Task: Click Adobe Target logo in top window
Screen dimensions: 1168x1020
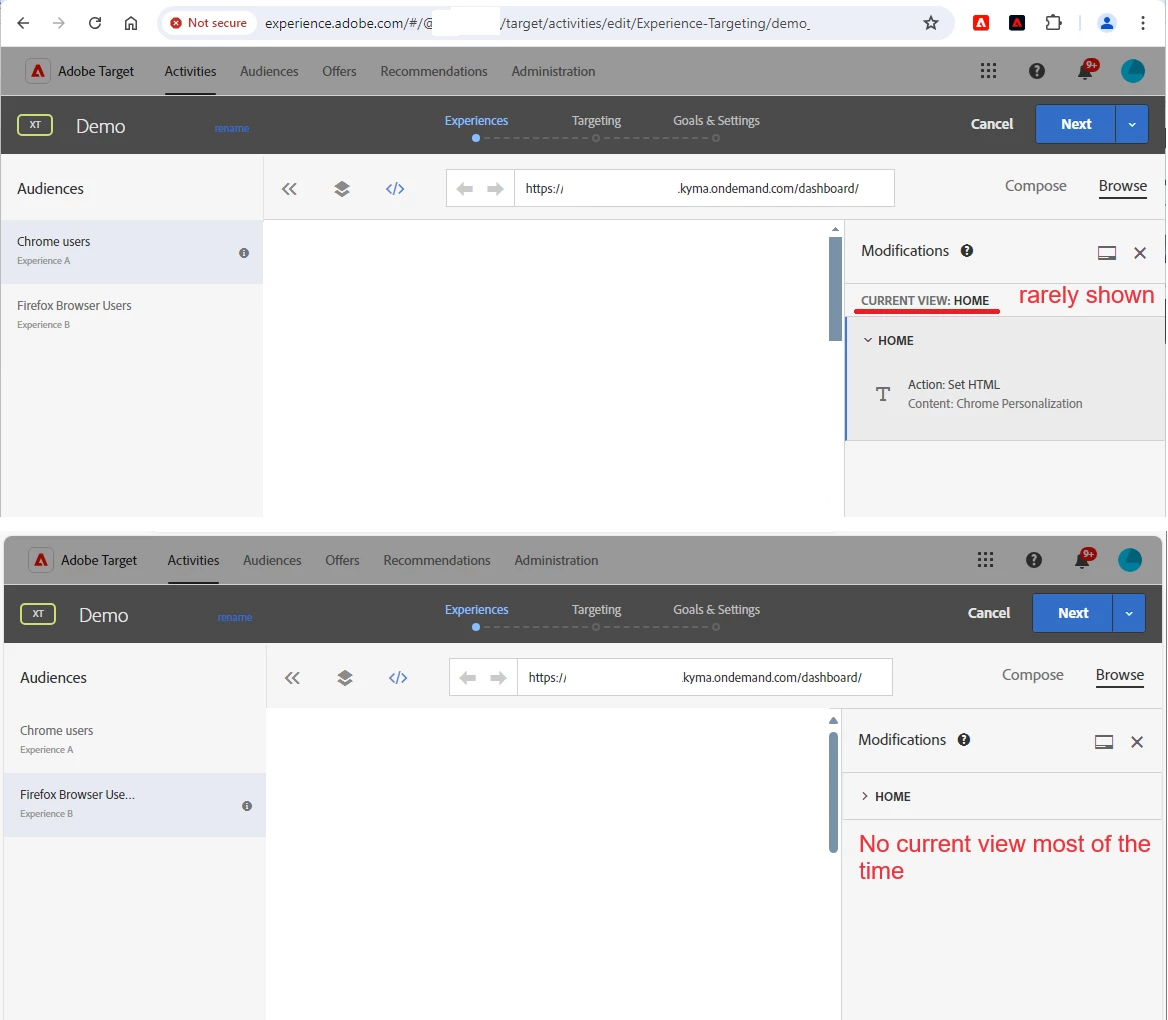Action: pyautogui.click(x=38, y=71)
